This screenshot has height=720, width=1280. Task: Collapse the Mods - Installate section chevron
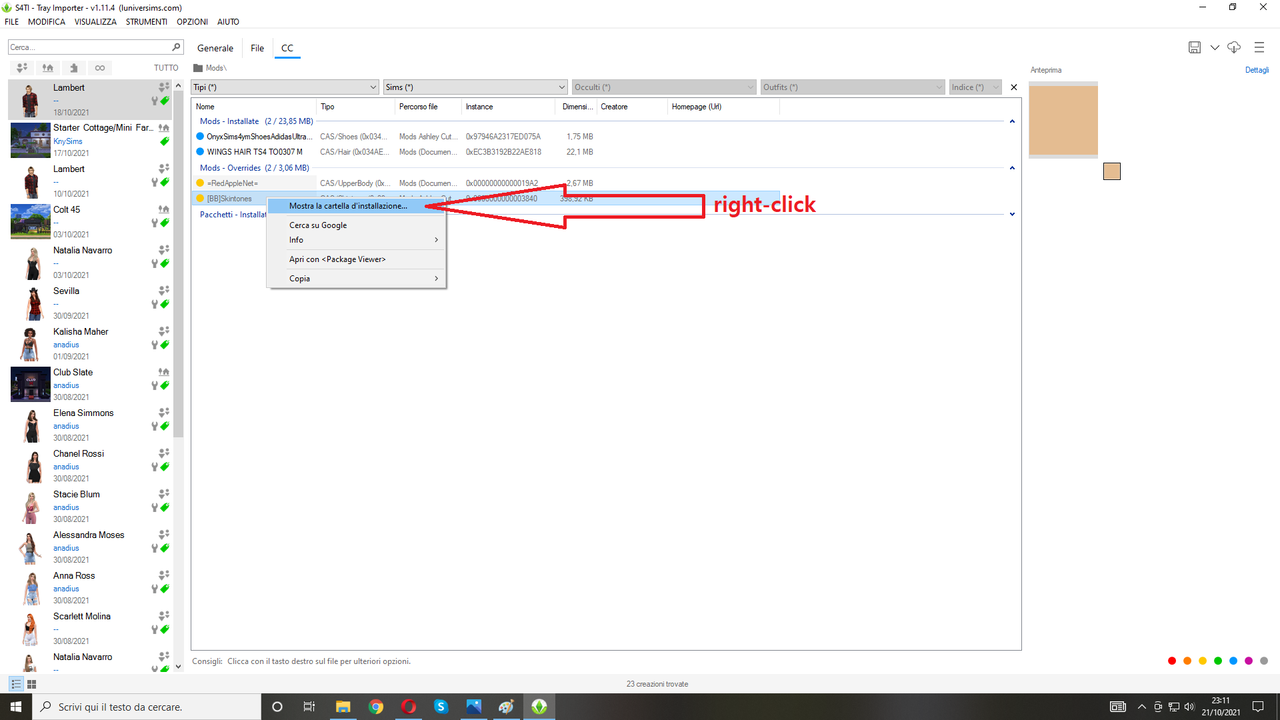(x=1011, y=120)
